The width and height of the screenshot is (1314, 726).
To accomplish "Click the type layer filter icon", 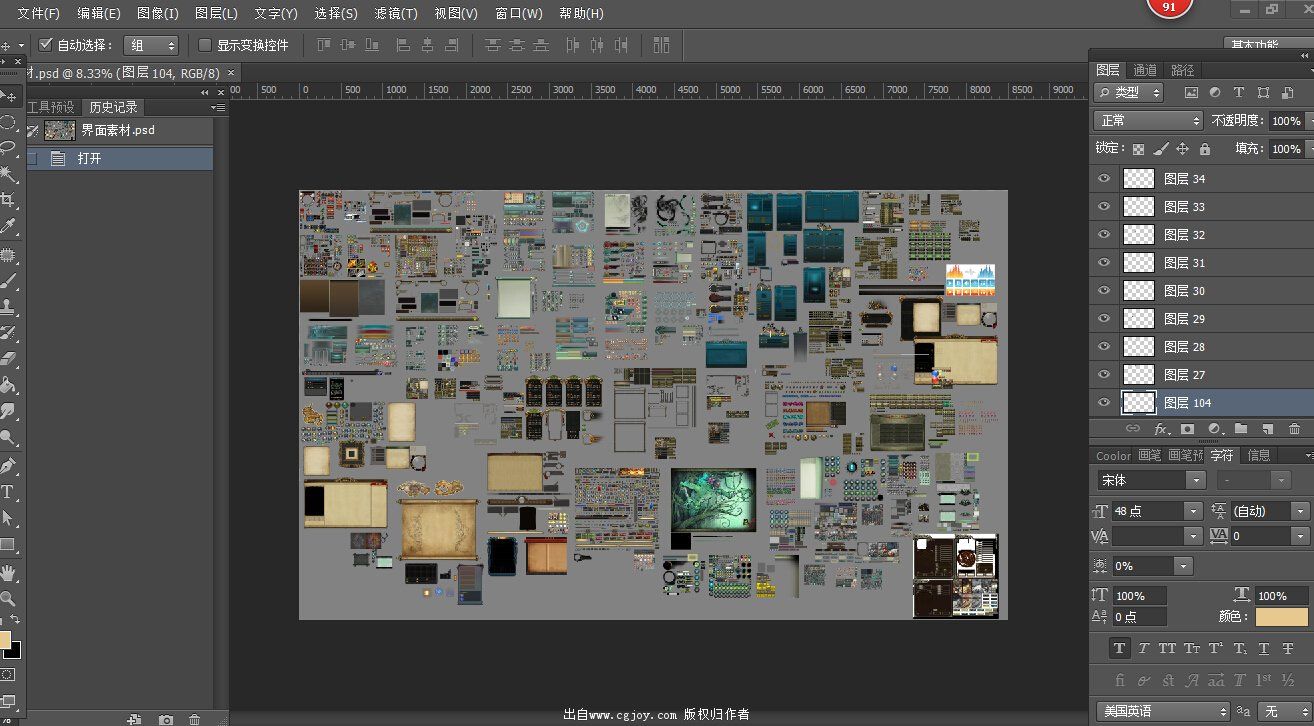I will click(x=1239, y=92).
